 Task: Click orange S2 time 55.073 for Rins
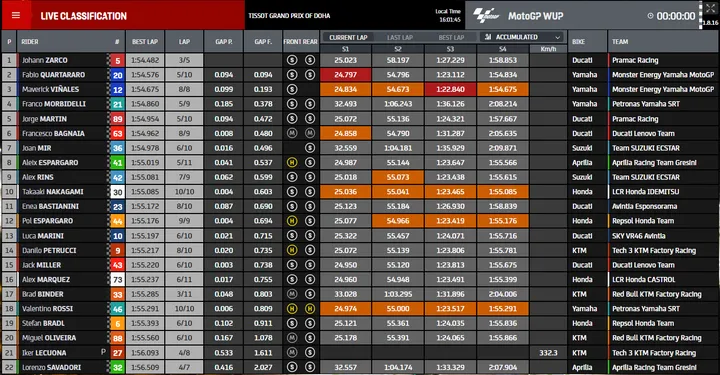click(x=398, y=177)
